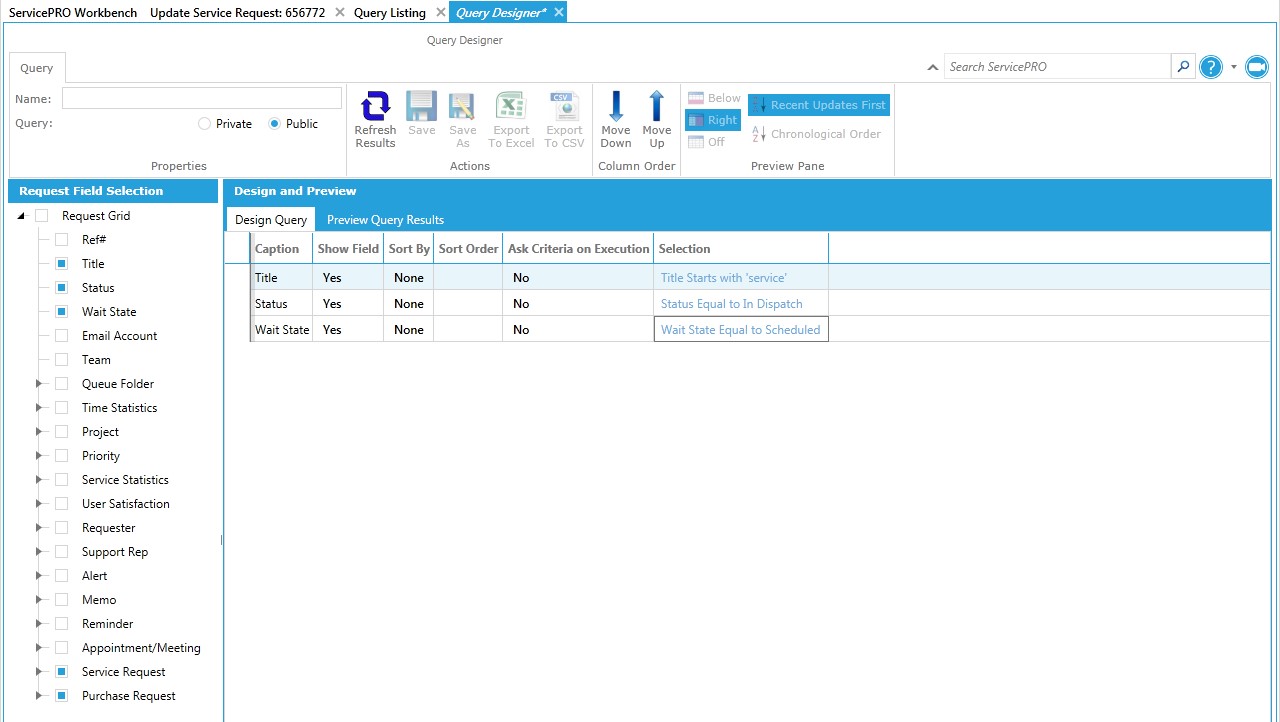Uncheck the Status field checkbox
The width and height of the screenshot is (1280, 722).
(x=61, y=288)
